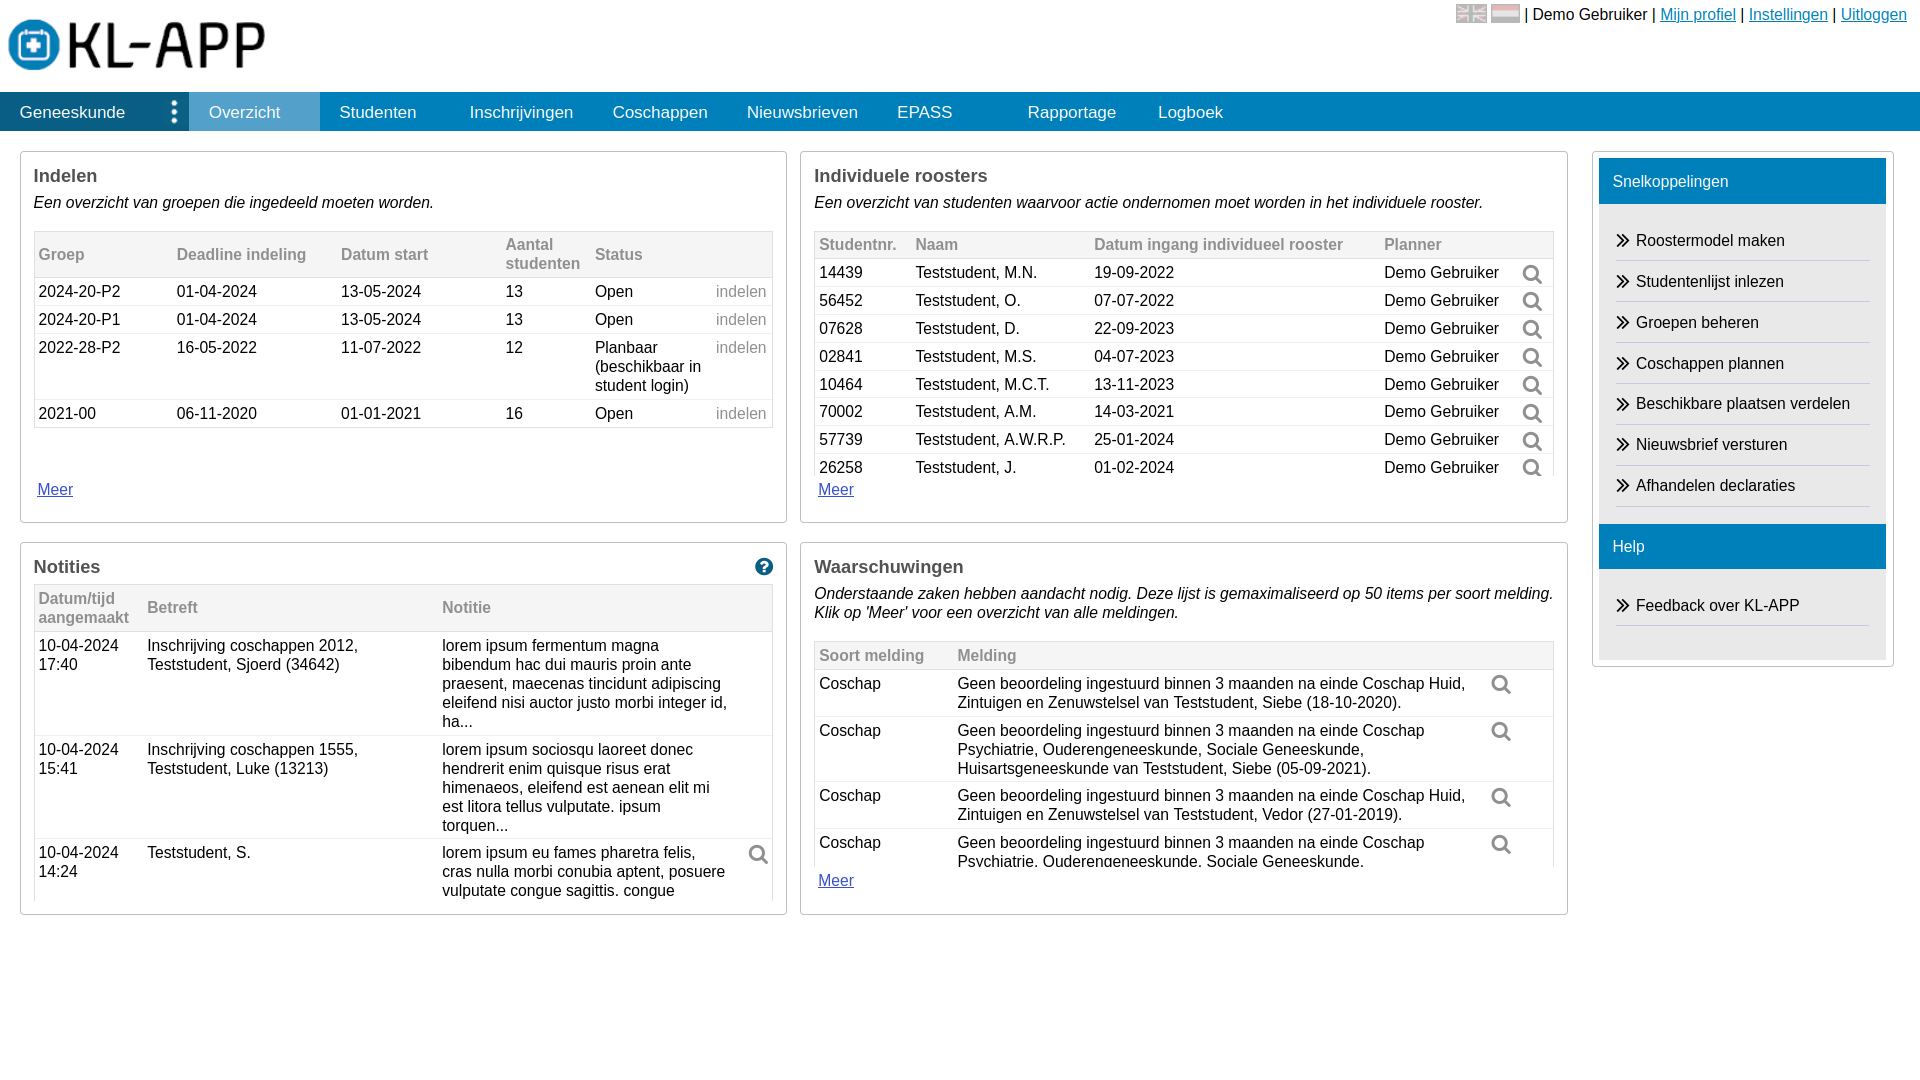Open warning about Siebe dated 05-09-2021
The width and height of the screenshot is (1920, 1080).
click(x=1501, y=731)
